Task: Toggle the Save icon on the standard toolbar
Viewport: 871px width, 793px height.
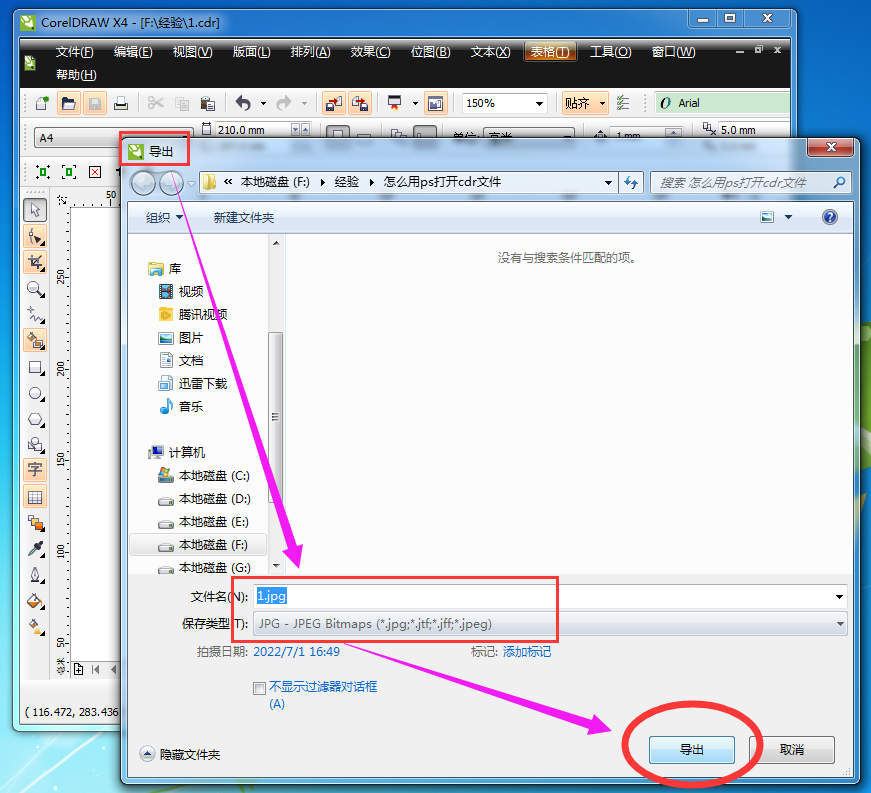Action: [x=93, y=103]
